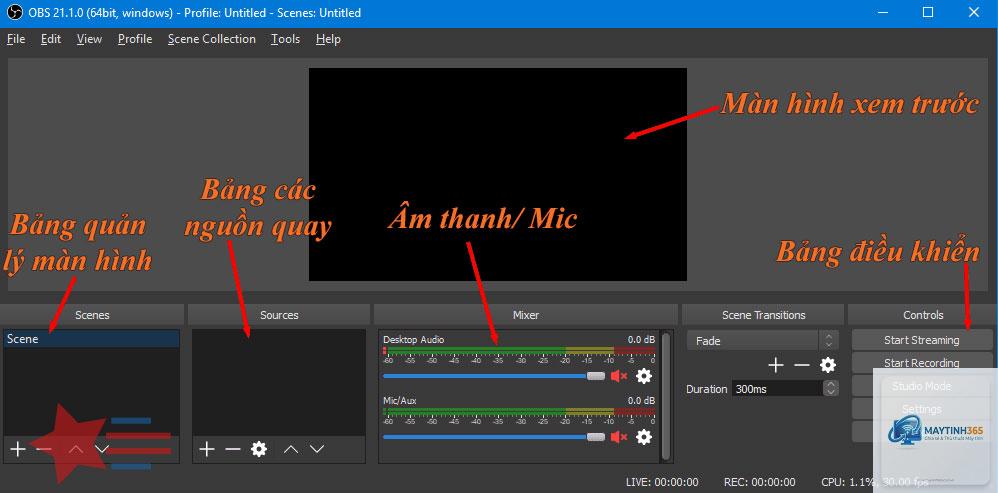The height and width of the screenshot is (493, 998).
Task: Click the Mixer panel header
Action: coord(526,315)
